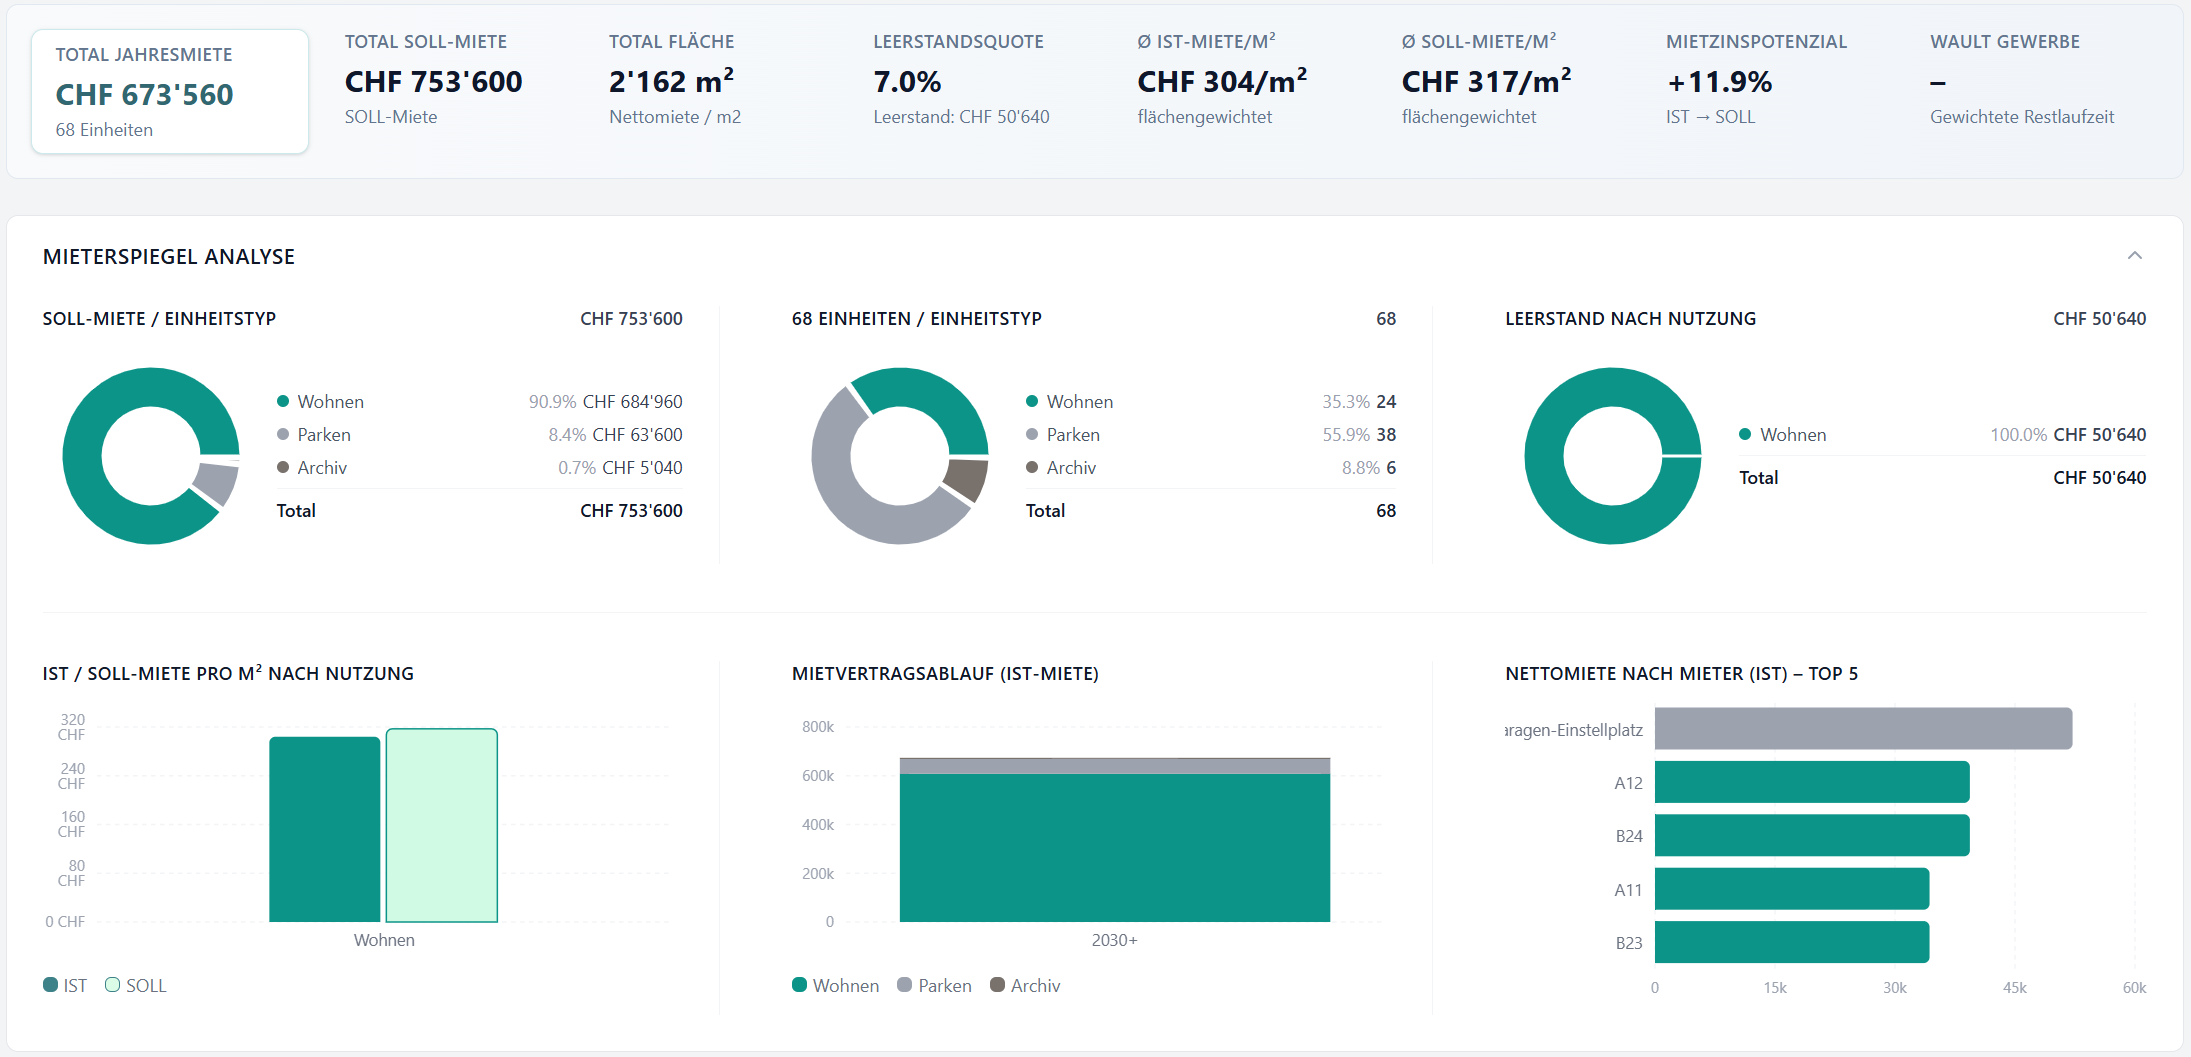Select the B23 tenant bar
This screenshot has height=1057, width=2191.
(1792, 942)
